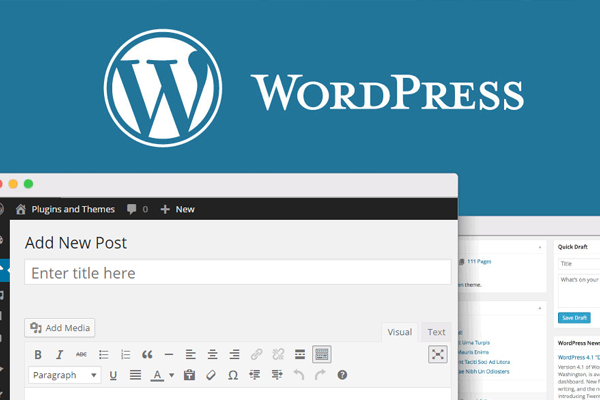Viewport: 600px width, 400px height.
Task: Underline the selected text
Action: pyautogui.click(x=113, y=375)
